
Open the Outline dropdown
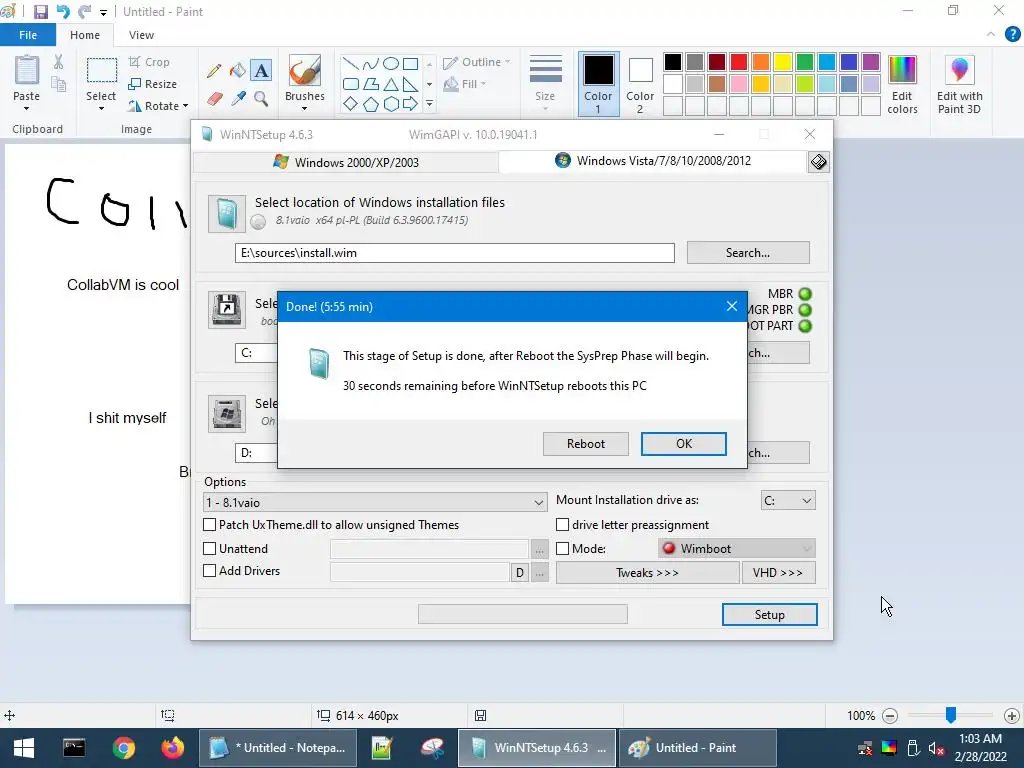pyautogui.click(x=477, y=62)
